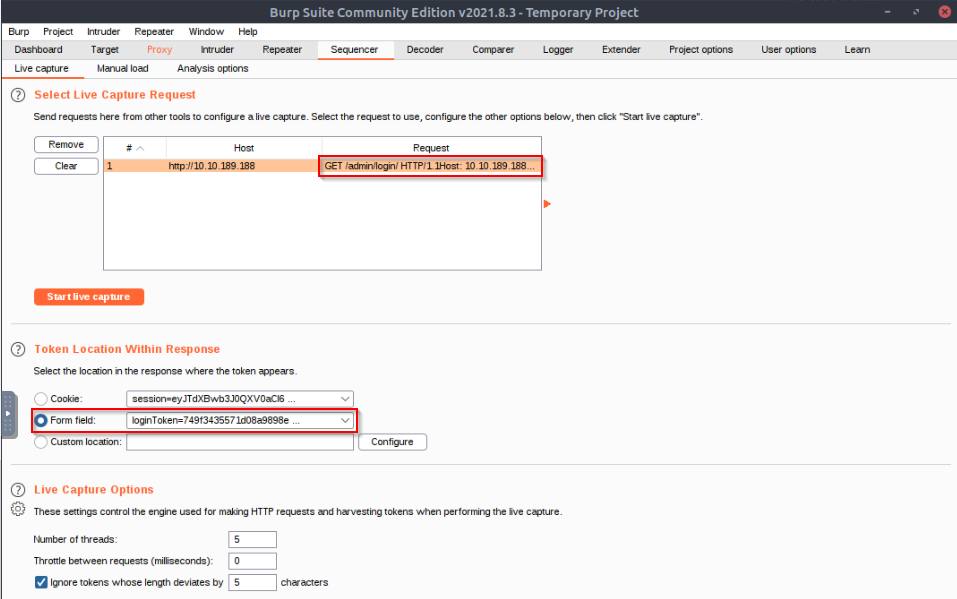The width and height of the screenshot is (957, 599).
Task: Open the Learn tab
Action: click(x=857, y=49)
